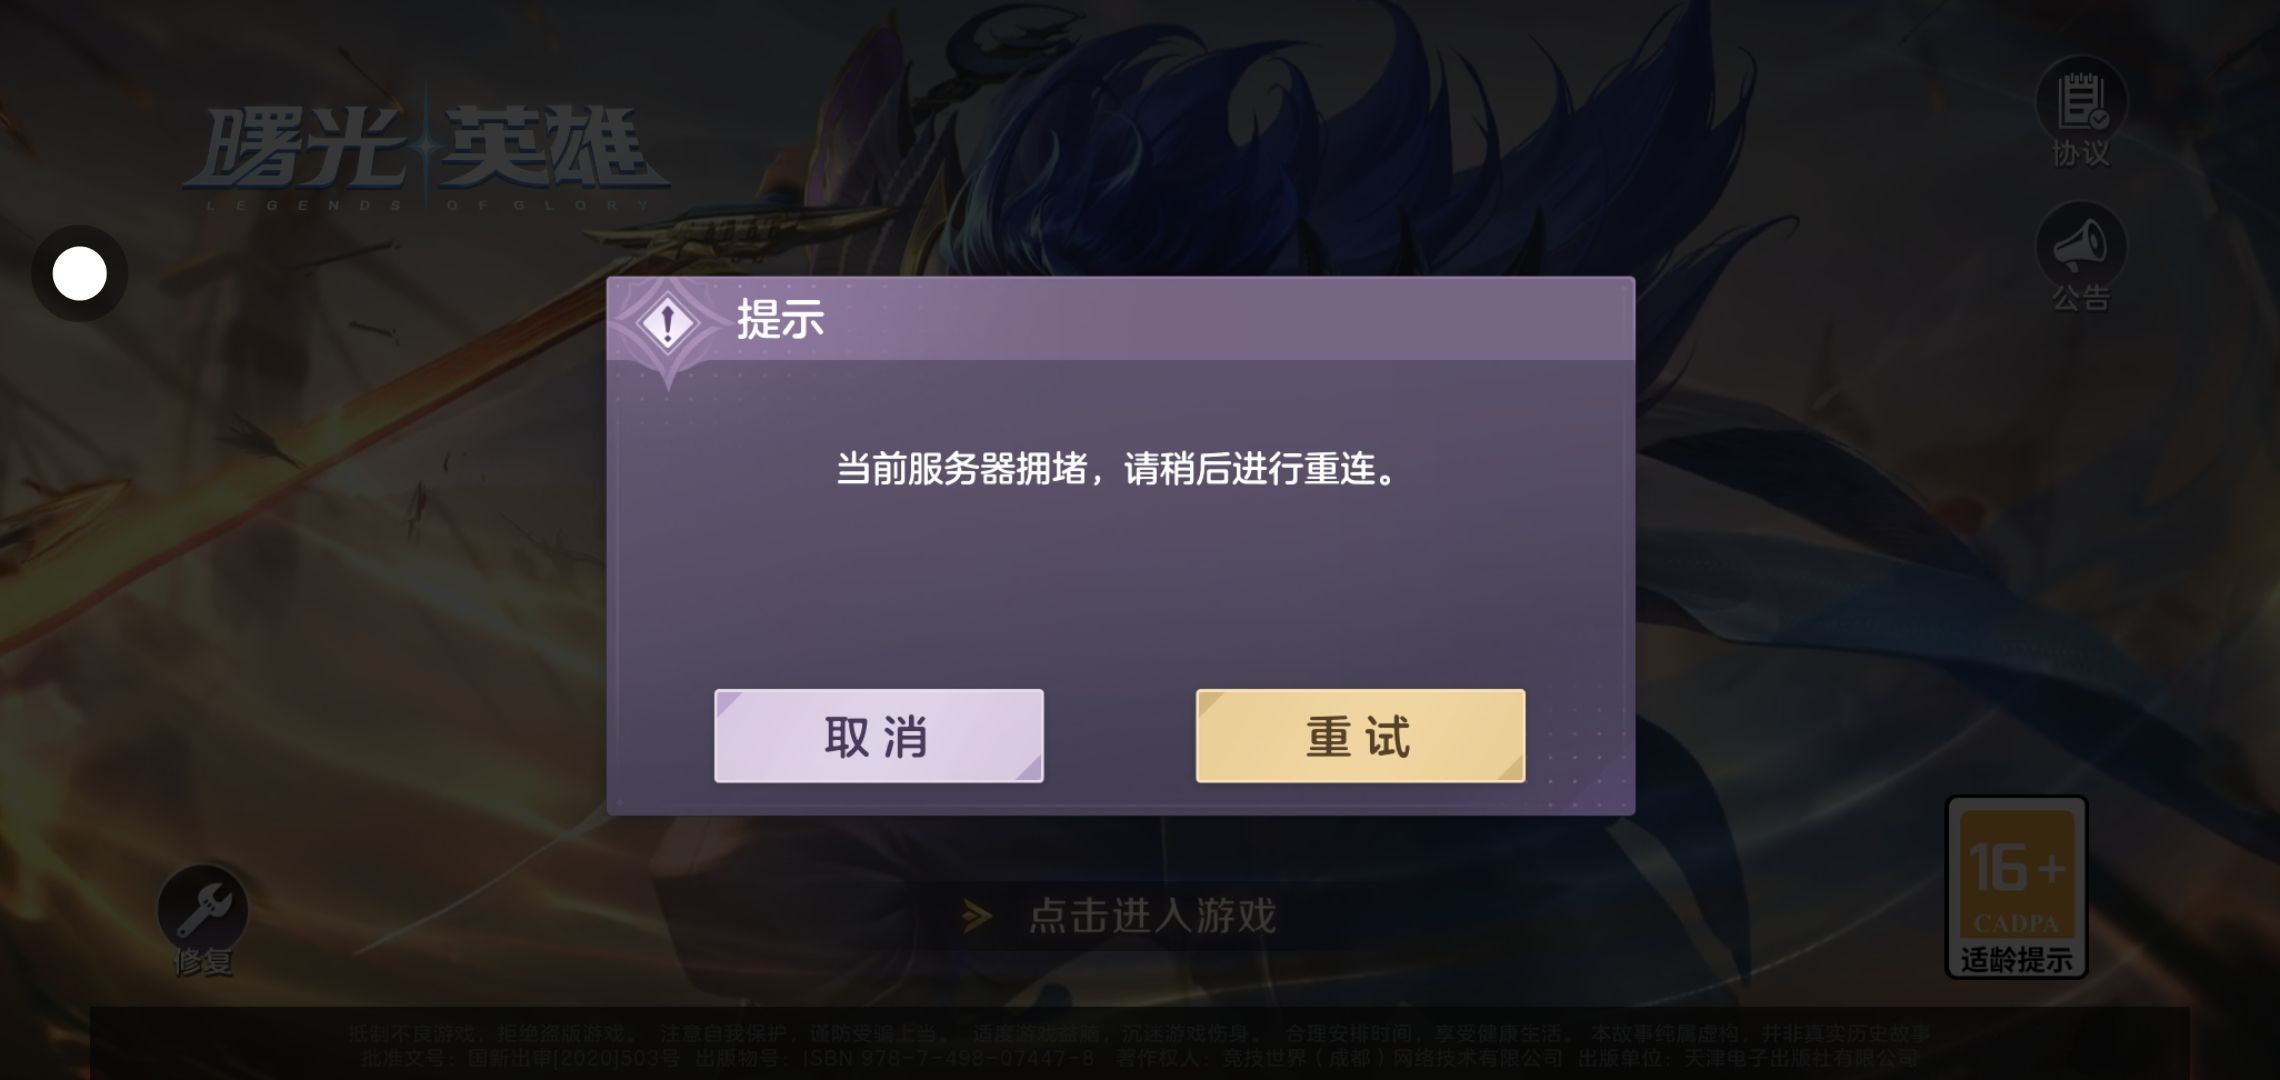Click the health advisory footer text line
The width and height of the screenshot is (2280, 1080).
[x=1138, y=1033]
